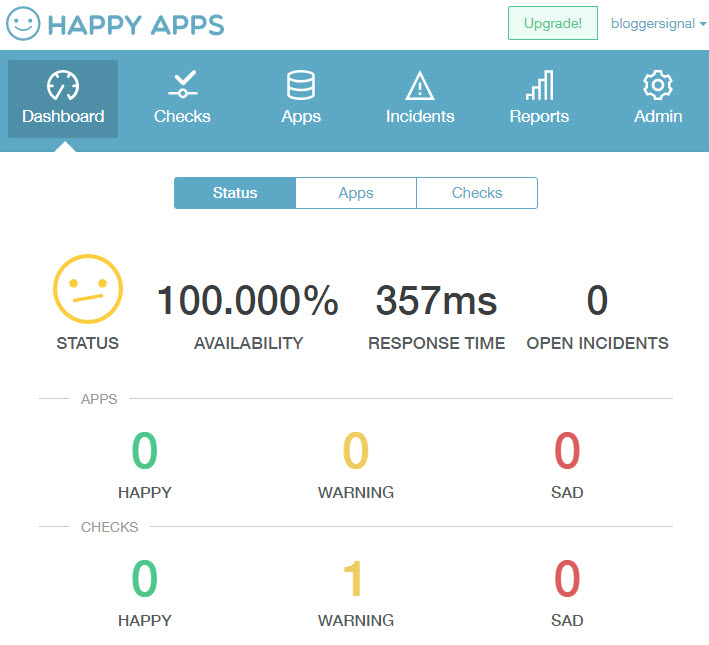Click the OPEN INCIDENTS label
Screen dimensions: 709x645
(x=597, y=343)
